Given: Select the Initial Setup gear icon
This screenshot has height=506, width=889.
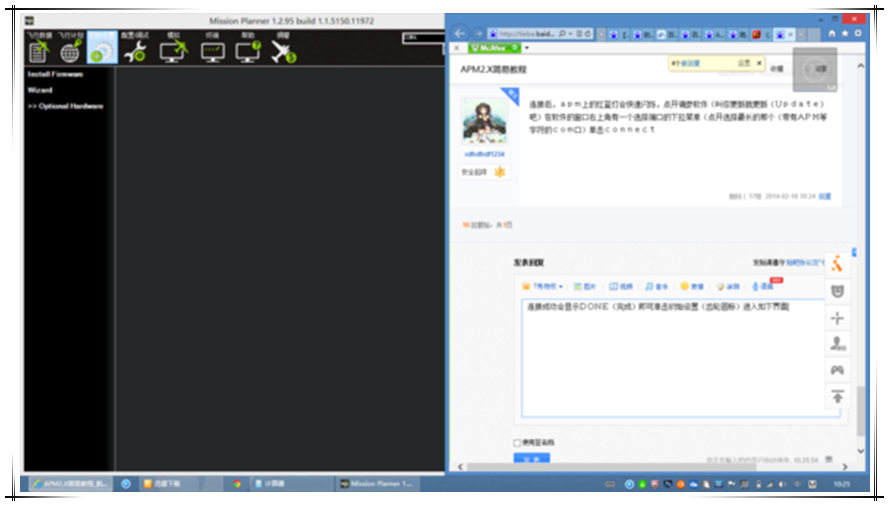Looking at the screenshot, I should (x=102, y=50).
